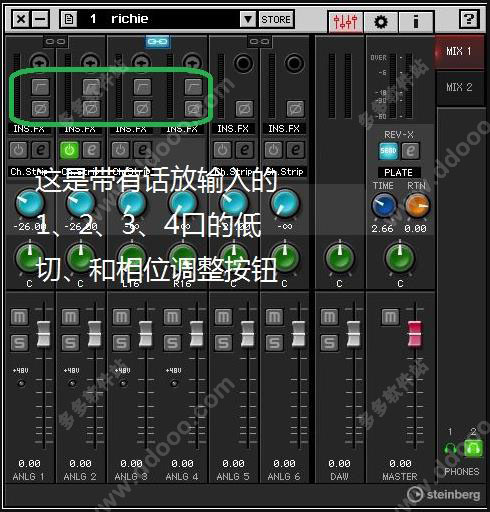
Task: Click the DAW fader handle
Action: [x=353, y=333]
